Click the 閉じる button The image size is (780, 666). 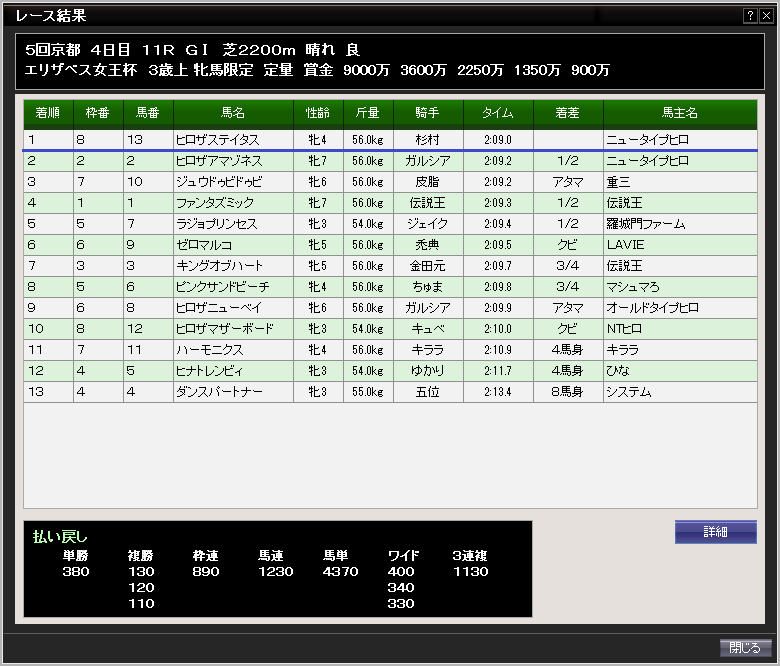coord(745,648)
